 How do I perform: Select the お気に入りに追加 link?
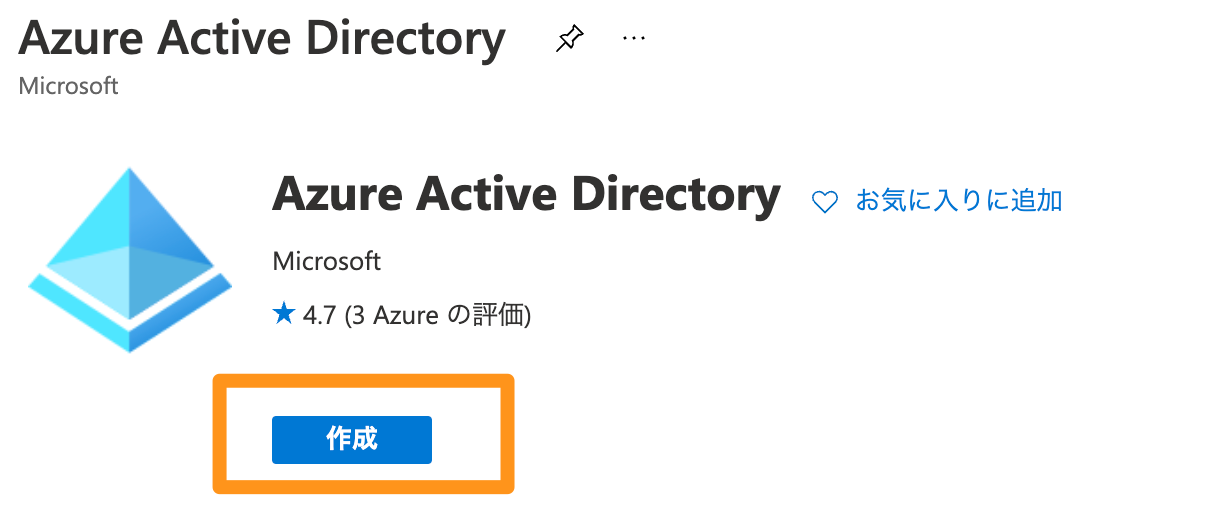(x=958, y=201)
